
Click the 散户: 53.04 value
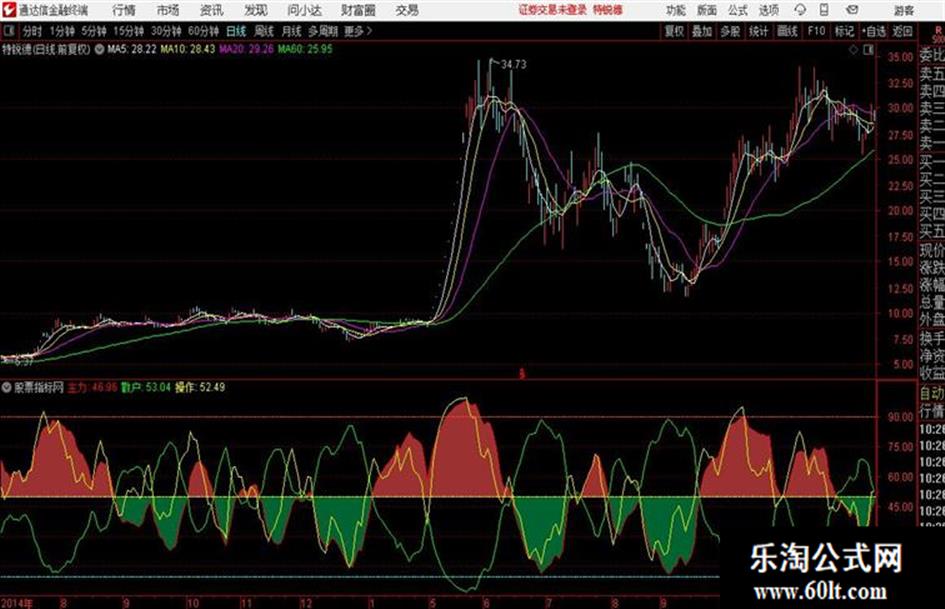pyautogui.click(x=146, y=387)
